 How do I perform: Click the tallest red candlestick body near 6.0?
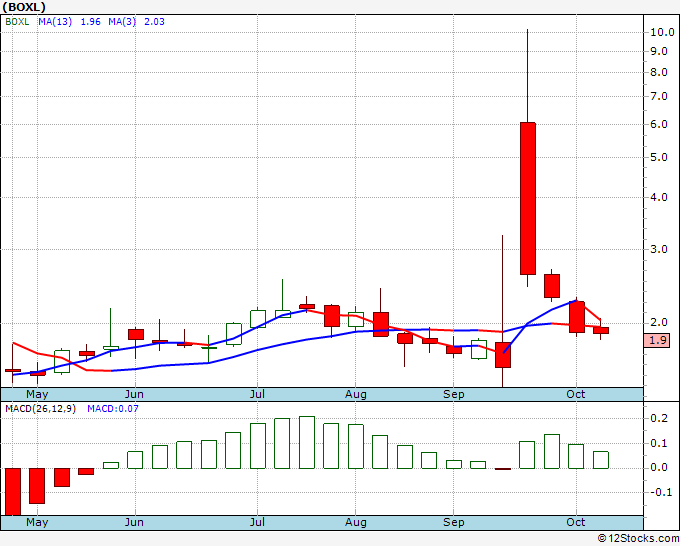pyautogui.click(x=528, y=199)
